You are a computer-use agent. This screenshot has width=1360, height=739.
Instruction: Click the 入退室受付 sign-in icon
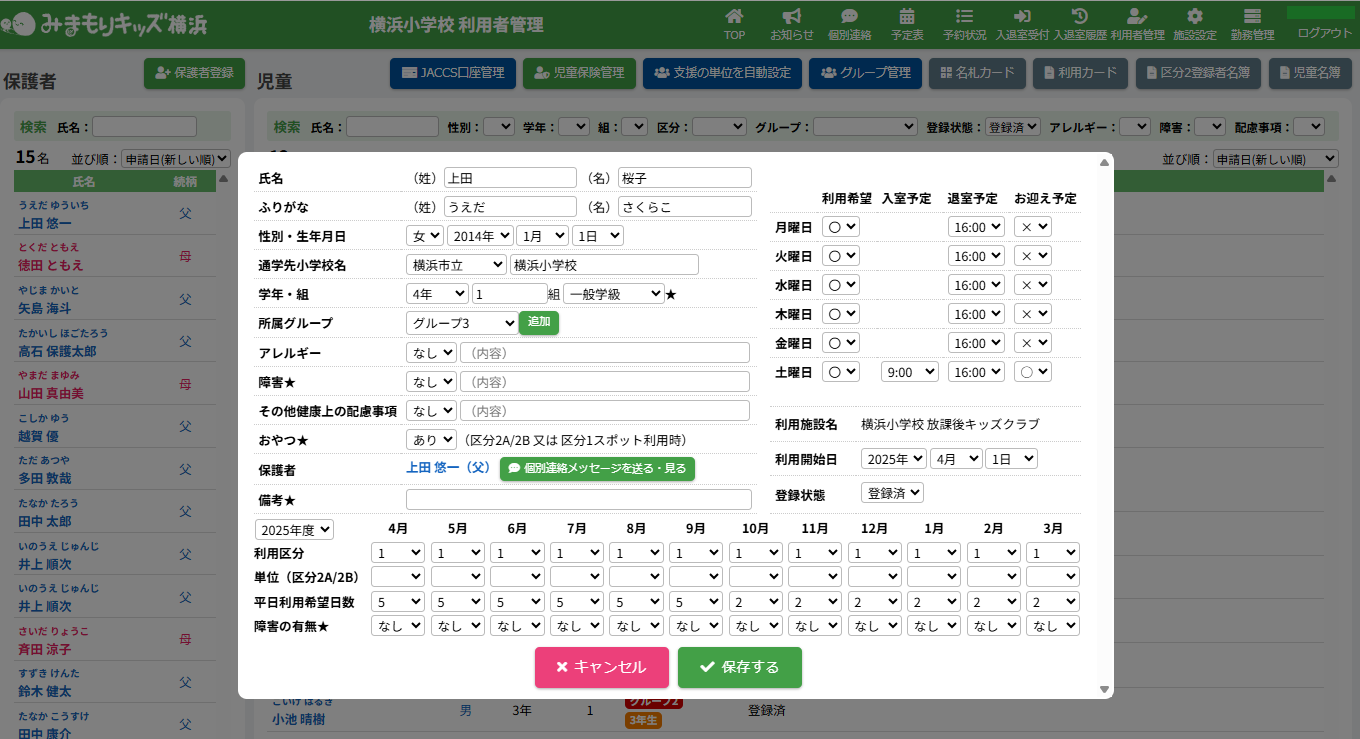click(x=1022, y=17)
